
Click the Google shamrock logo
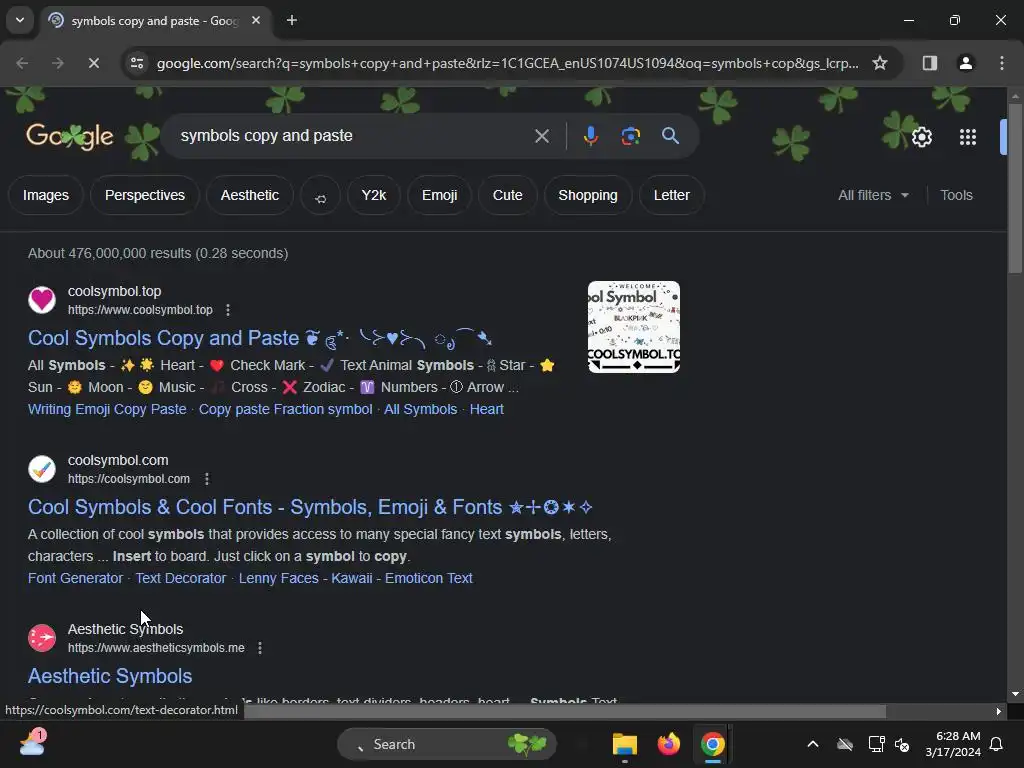tap(69, 136)
